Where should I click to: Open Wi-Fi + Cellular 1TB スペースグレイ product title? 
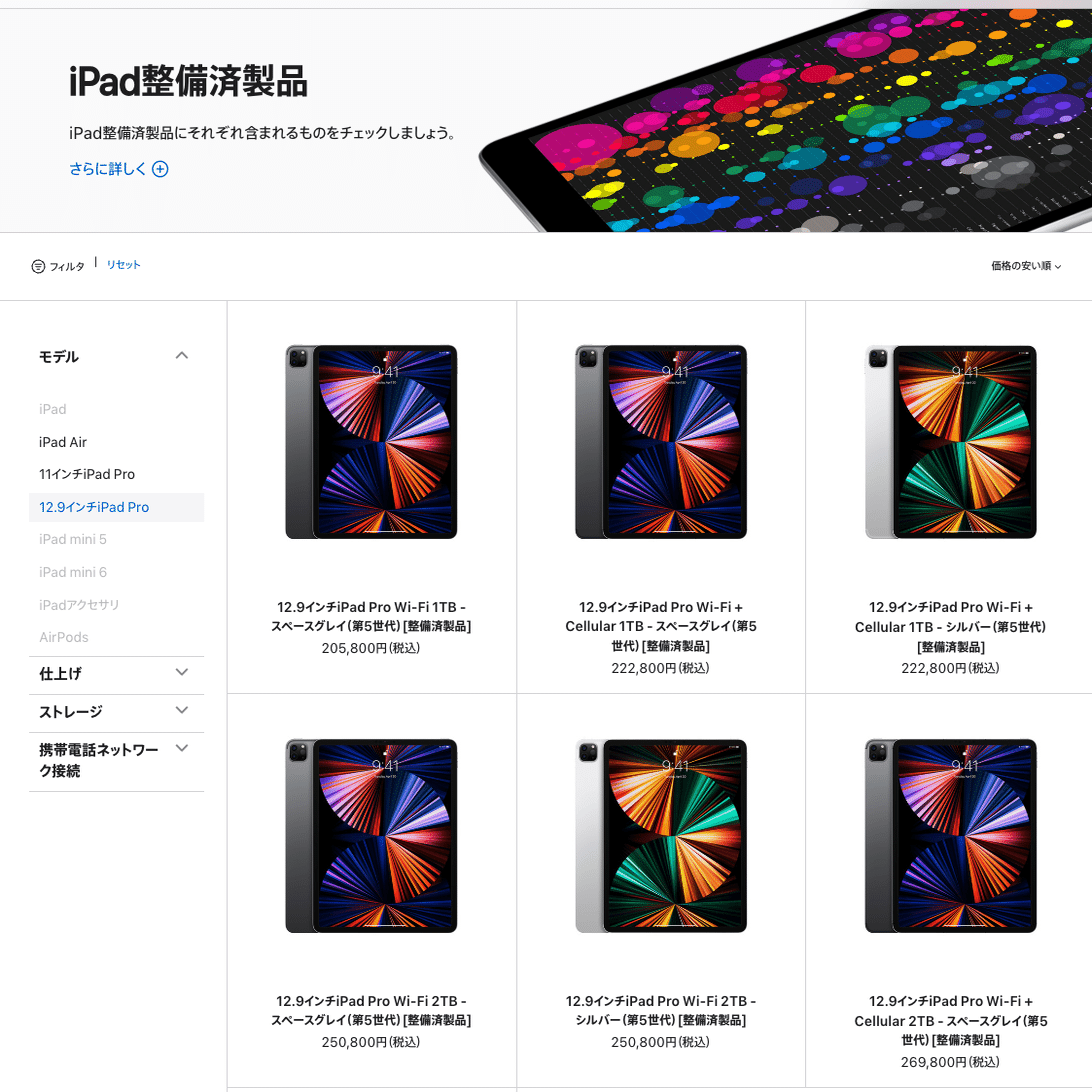coord(661,626)
